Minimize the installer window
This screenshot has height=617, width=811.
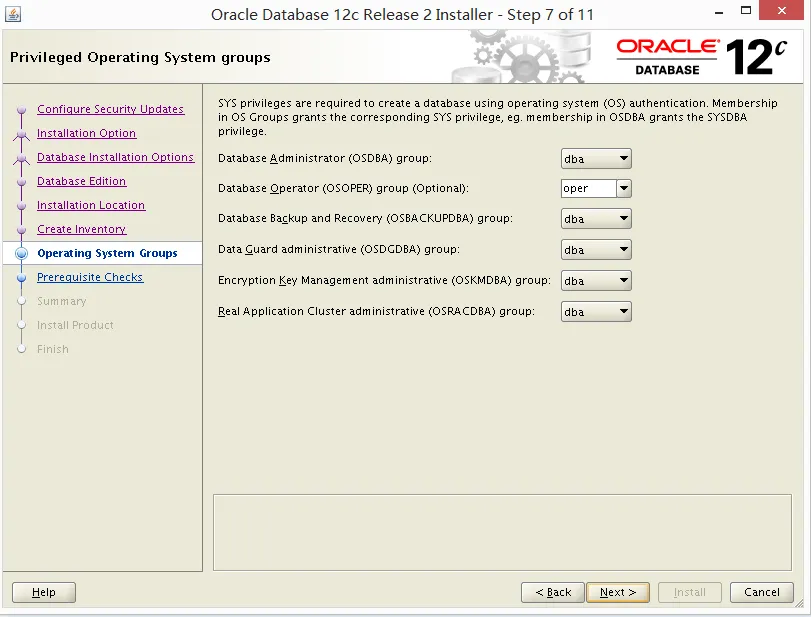tap(719, 11)
